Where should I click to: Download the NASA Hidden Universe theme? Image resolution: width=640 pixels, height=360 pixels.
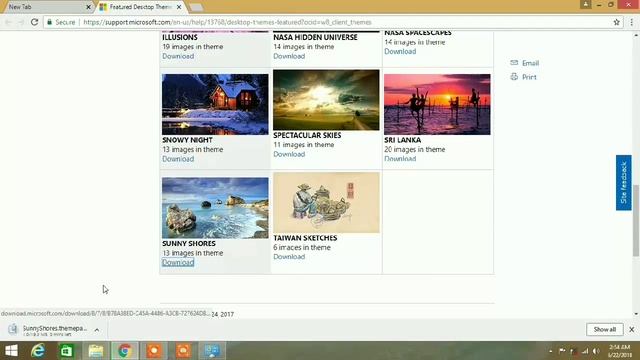[x=289, y=56]
